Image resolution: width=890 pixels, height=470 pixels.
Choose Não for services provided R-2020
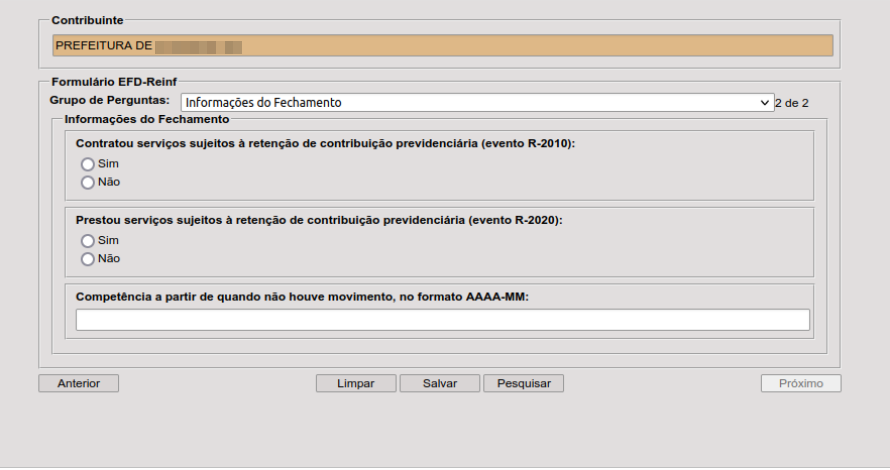point(88,259)
